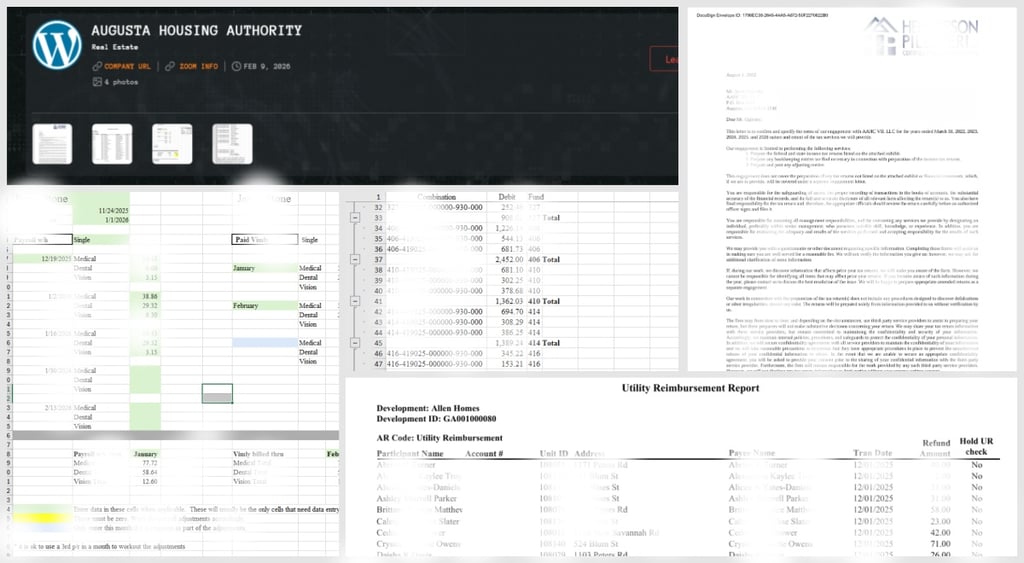Click the chain icon beside COMPANY URL

click(x=97, y=67)
